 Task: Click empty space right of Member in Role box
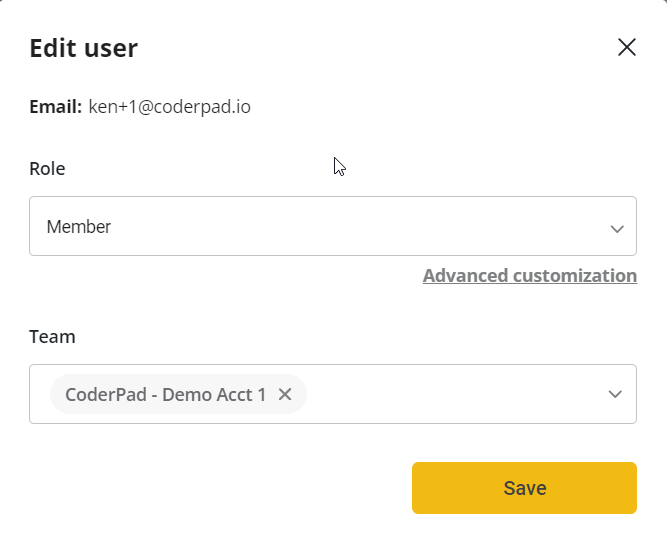tap(350, 227)
